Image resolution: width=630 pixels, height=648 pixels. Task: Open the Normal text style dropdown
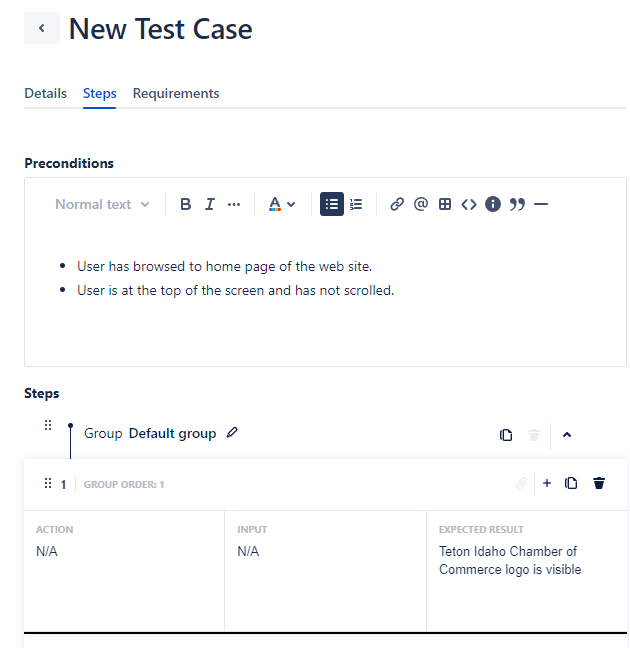tap(102, 204)
